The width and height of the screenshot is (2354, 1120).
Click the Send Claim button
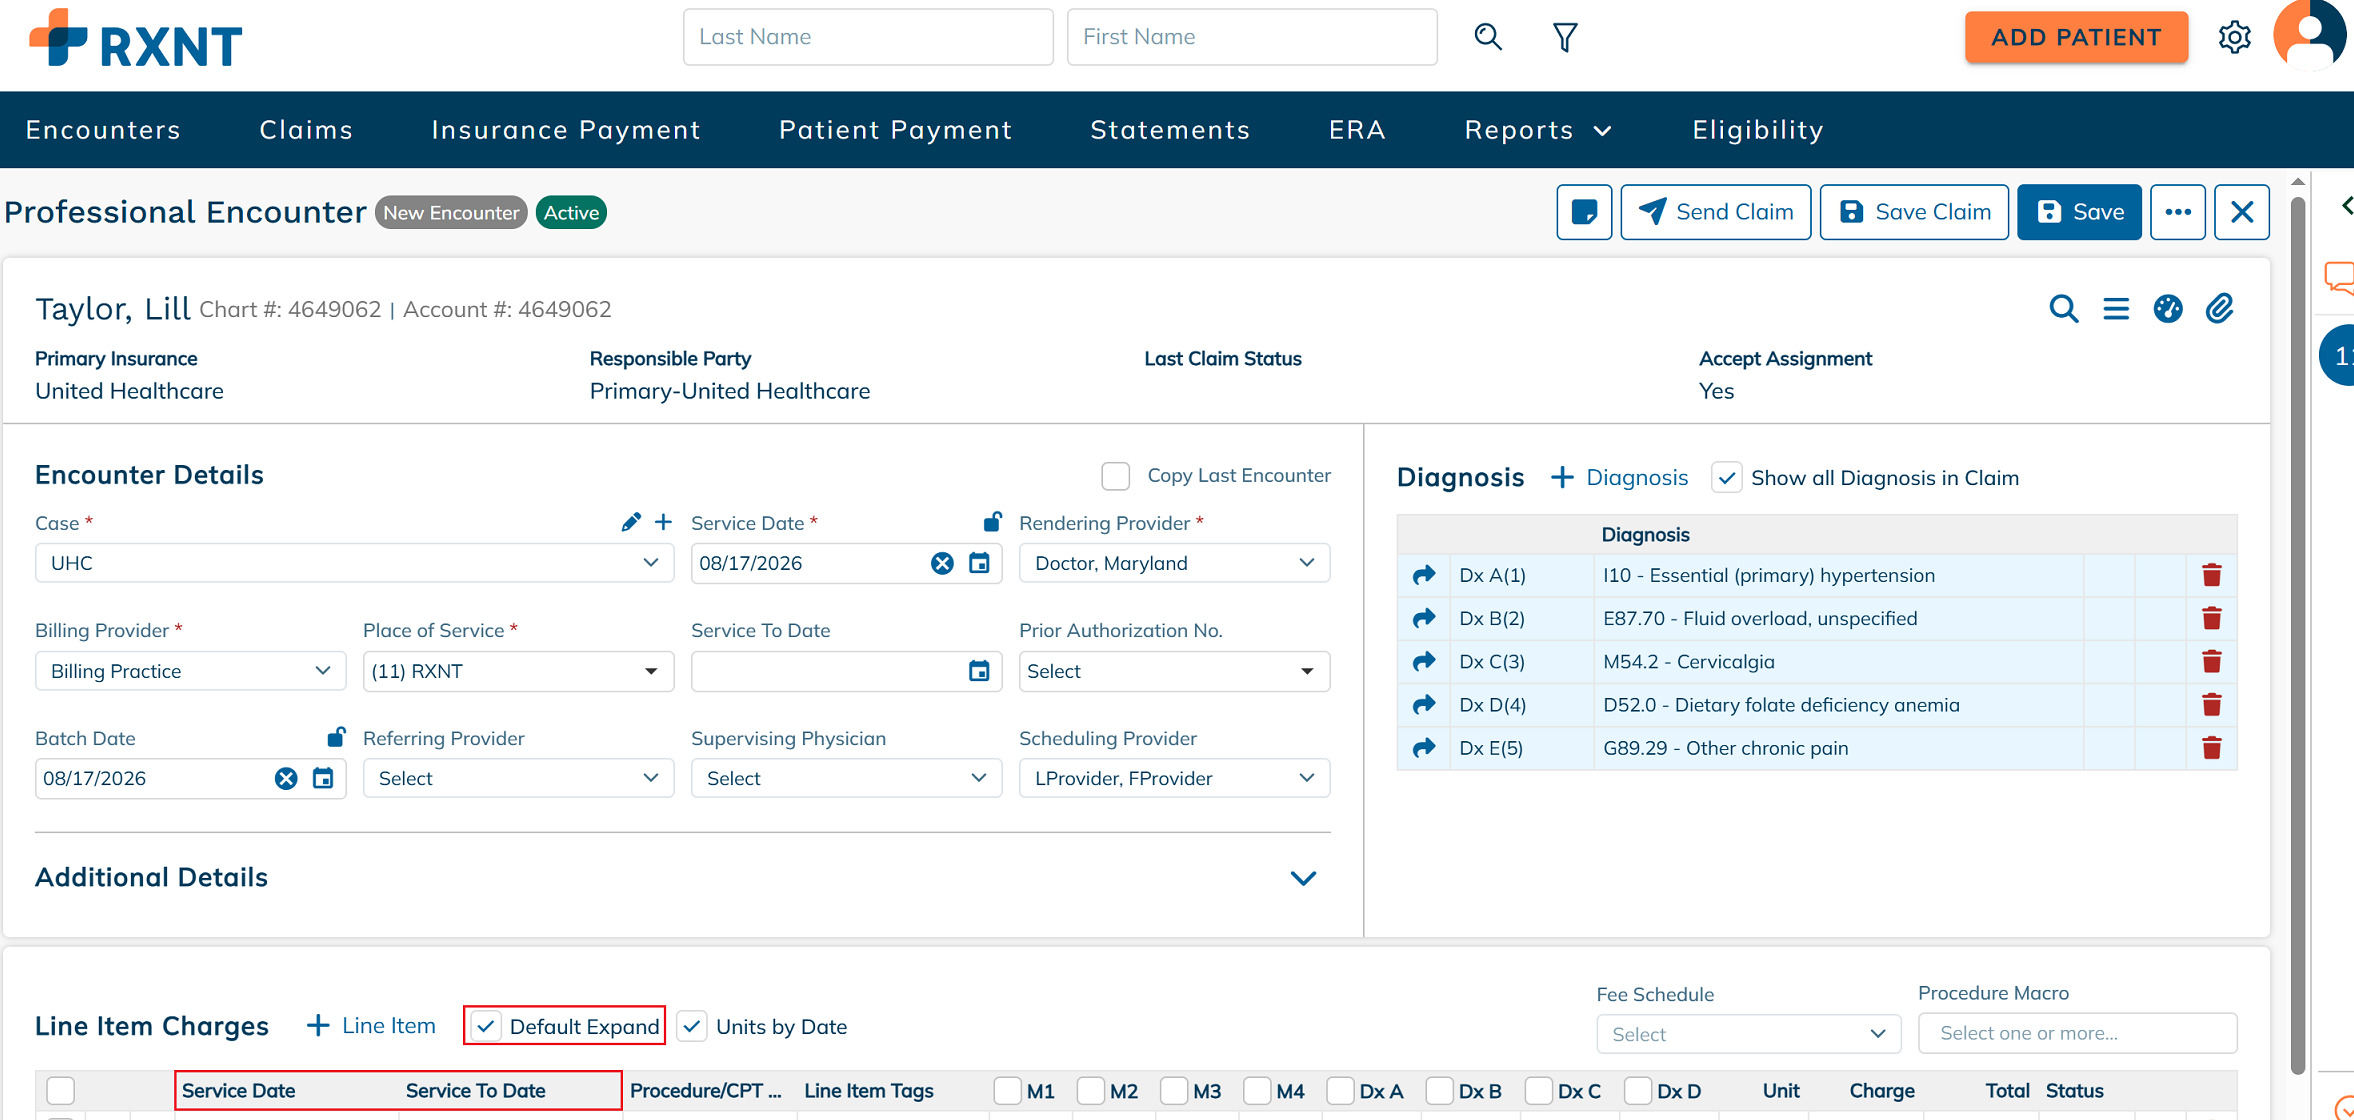point(1715,212)
